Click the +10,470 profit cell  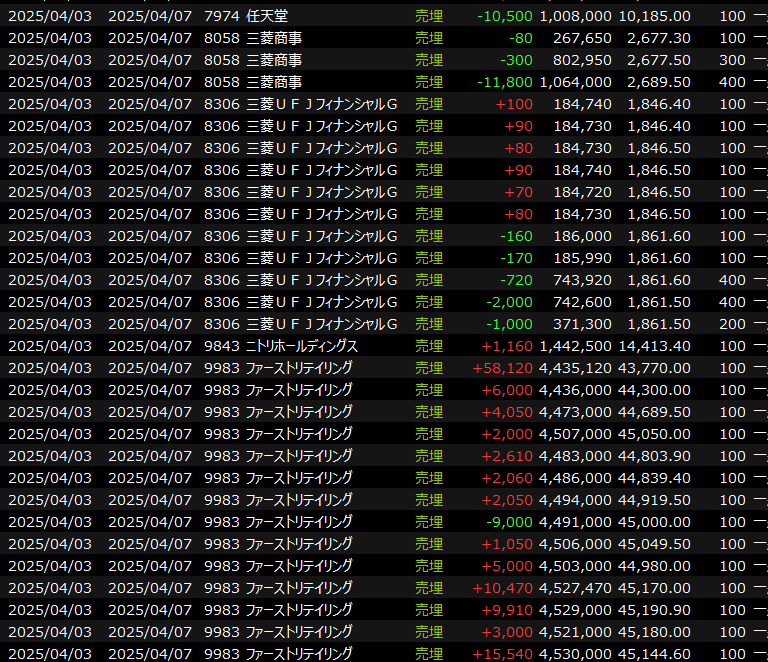tap(502, 588)
